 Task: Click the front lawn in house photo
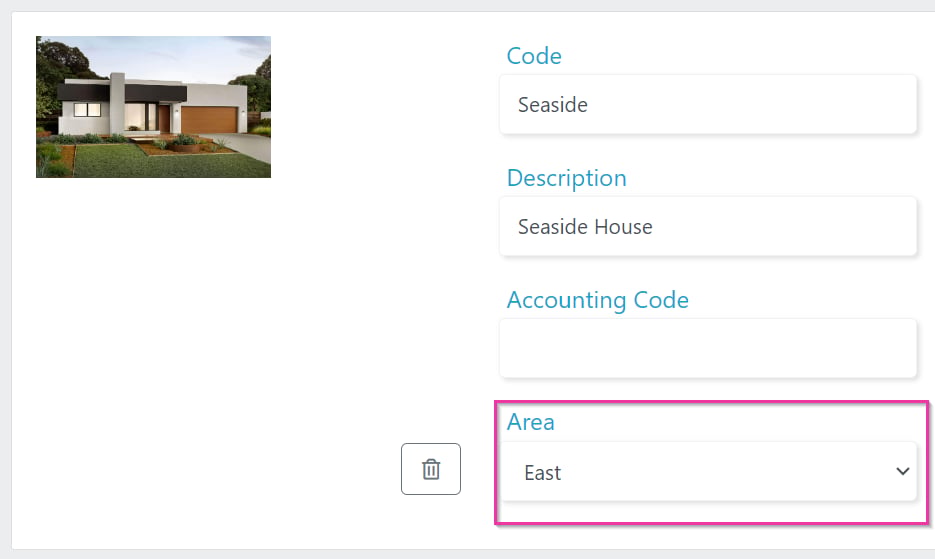[x=149, y=164]
